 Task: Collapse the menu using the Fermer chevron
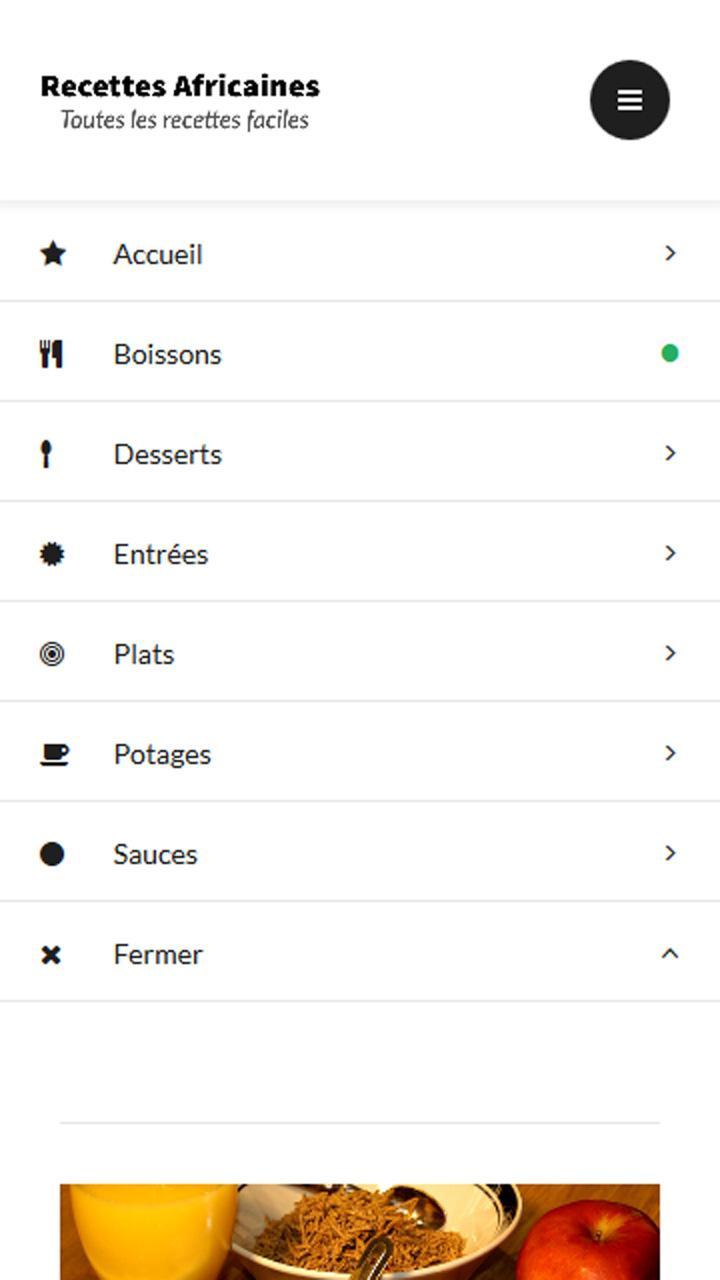coord(669,953)
